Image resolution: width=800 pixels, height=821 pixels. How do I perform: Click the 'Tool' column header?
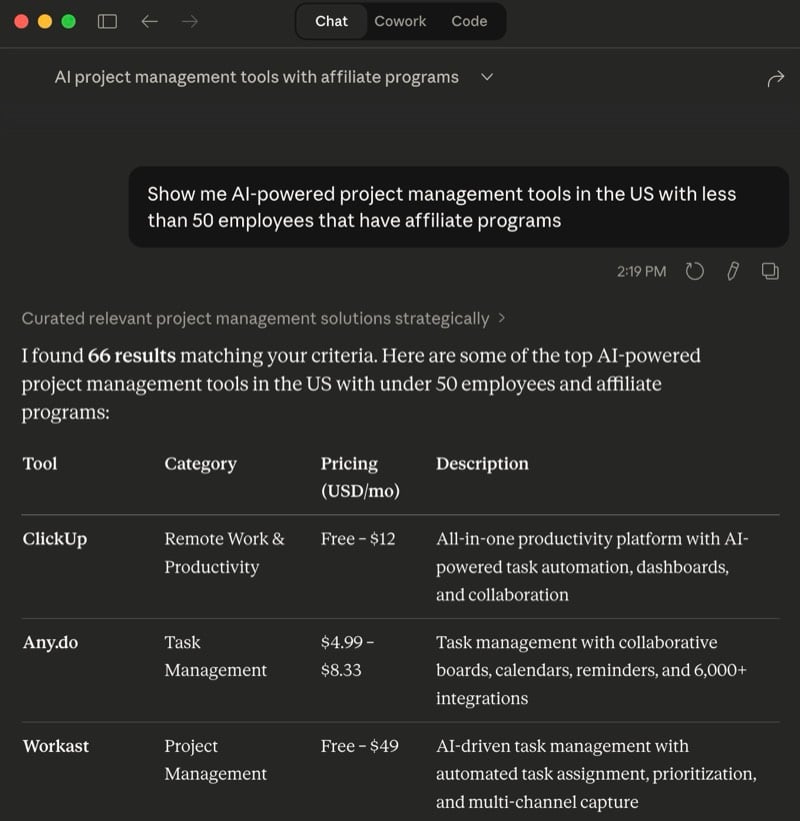pos(40,464)
